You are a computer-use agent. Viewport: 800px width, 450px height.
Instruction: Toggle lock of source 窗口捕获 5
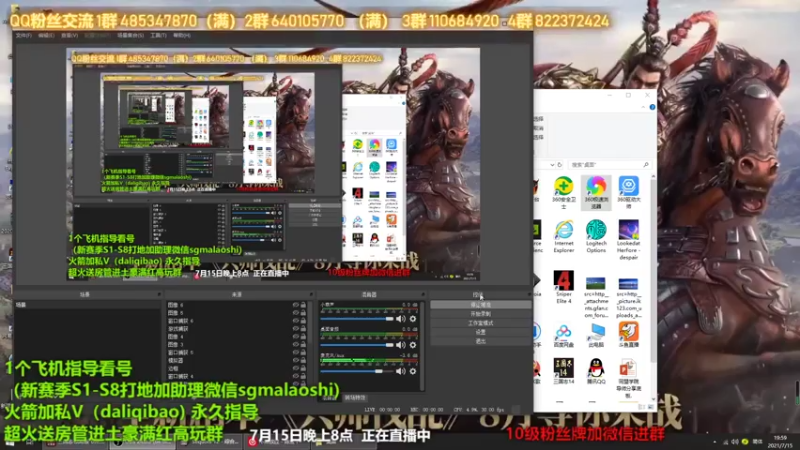point(303,353)
